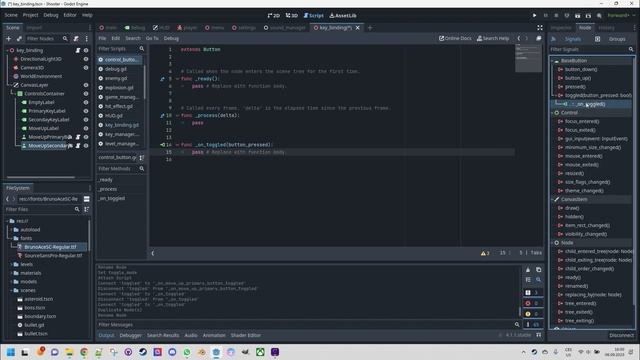Expand the levels folder in FileSystem

pyautogui.click(x=11, y=264)
